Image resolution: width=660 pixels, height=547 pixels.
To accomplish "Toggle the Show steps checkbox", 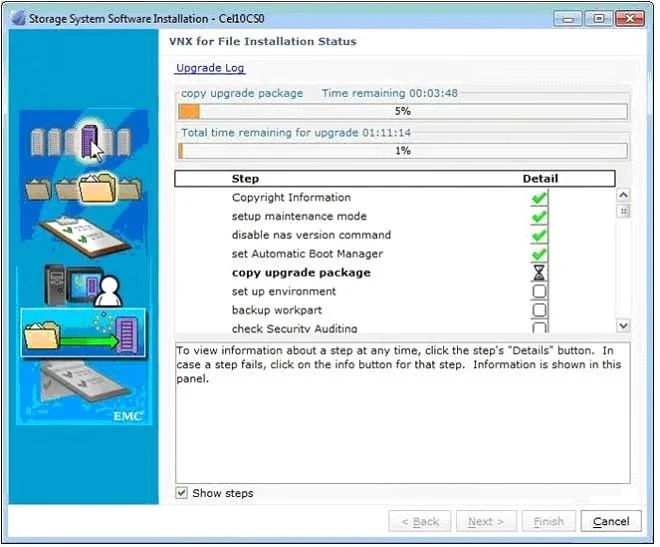I will click(182, 493).
